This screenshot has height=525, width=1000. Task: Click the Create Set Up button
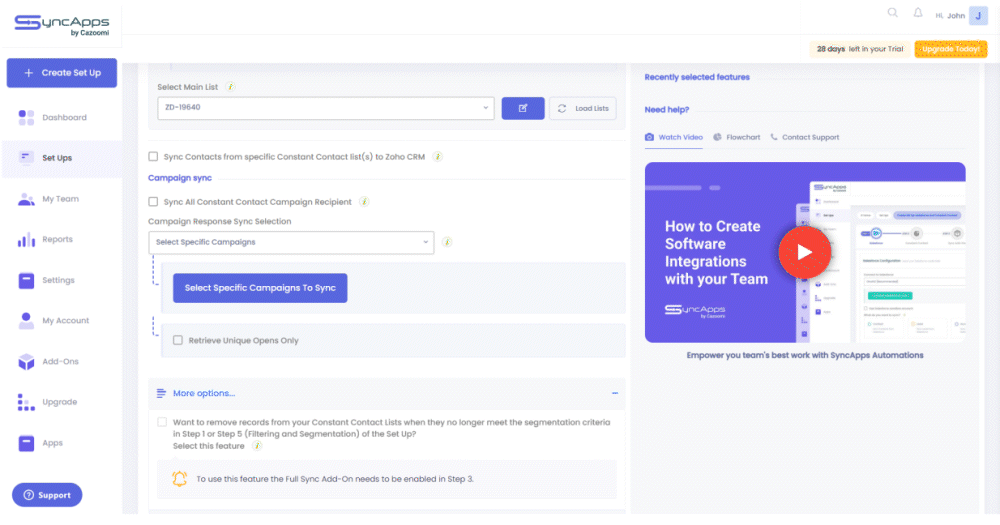coord(62,73)
